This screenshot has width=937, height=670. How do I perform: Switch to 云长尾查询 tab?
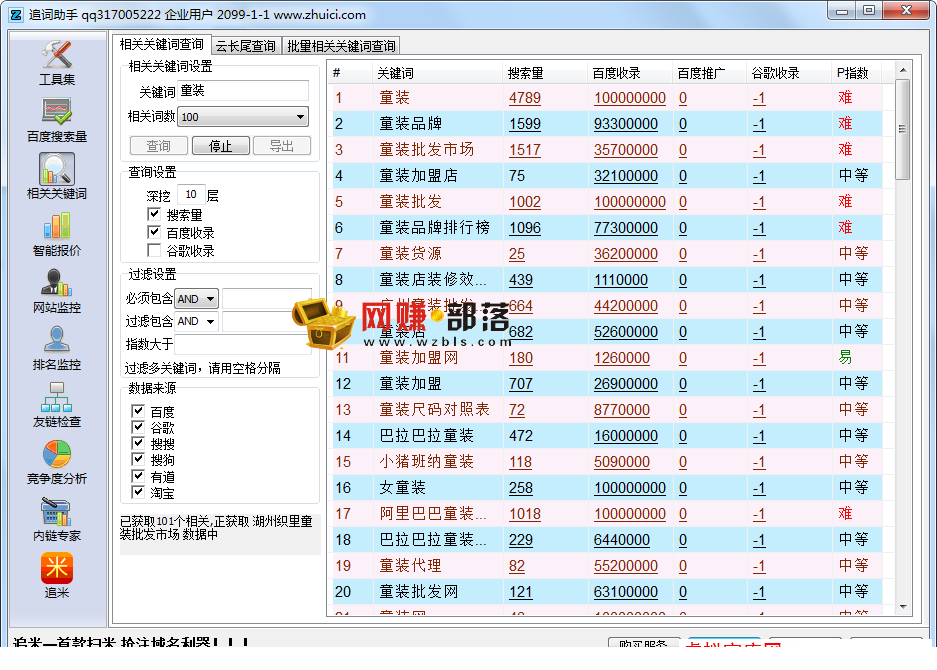point(246,46)
